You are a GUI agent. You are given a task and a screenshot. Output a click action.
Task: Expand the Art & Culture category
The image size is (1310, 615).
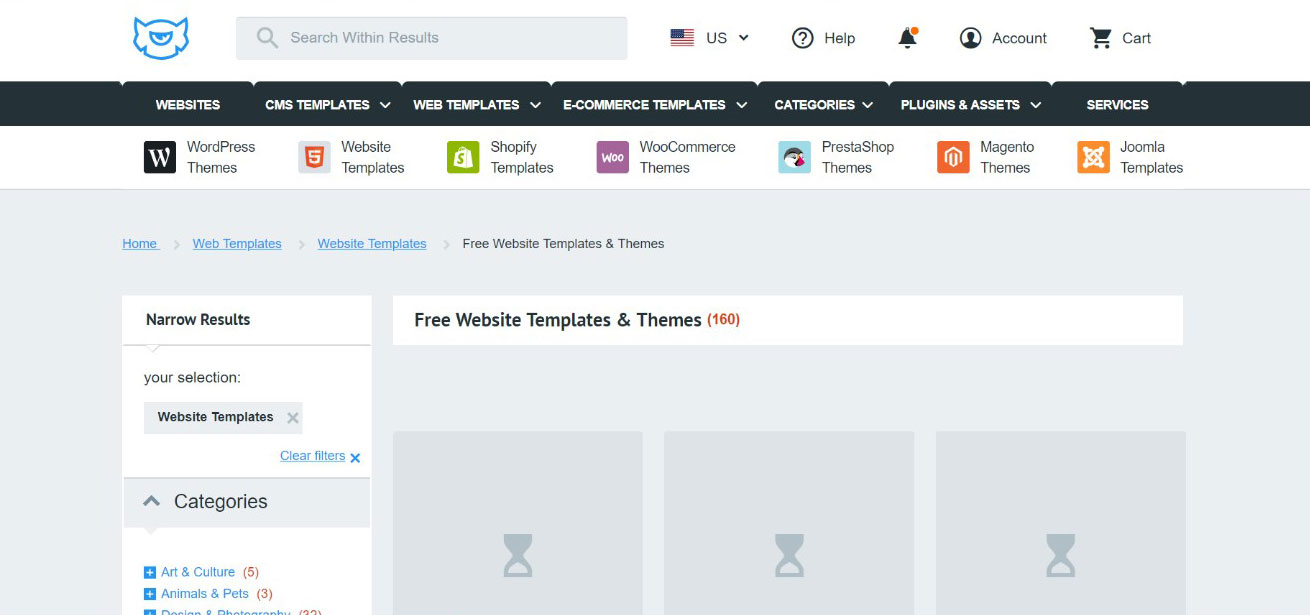coord(150,573)
